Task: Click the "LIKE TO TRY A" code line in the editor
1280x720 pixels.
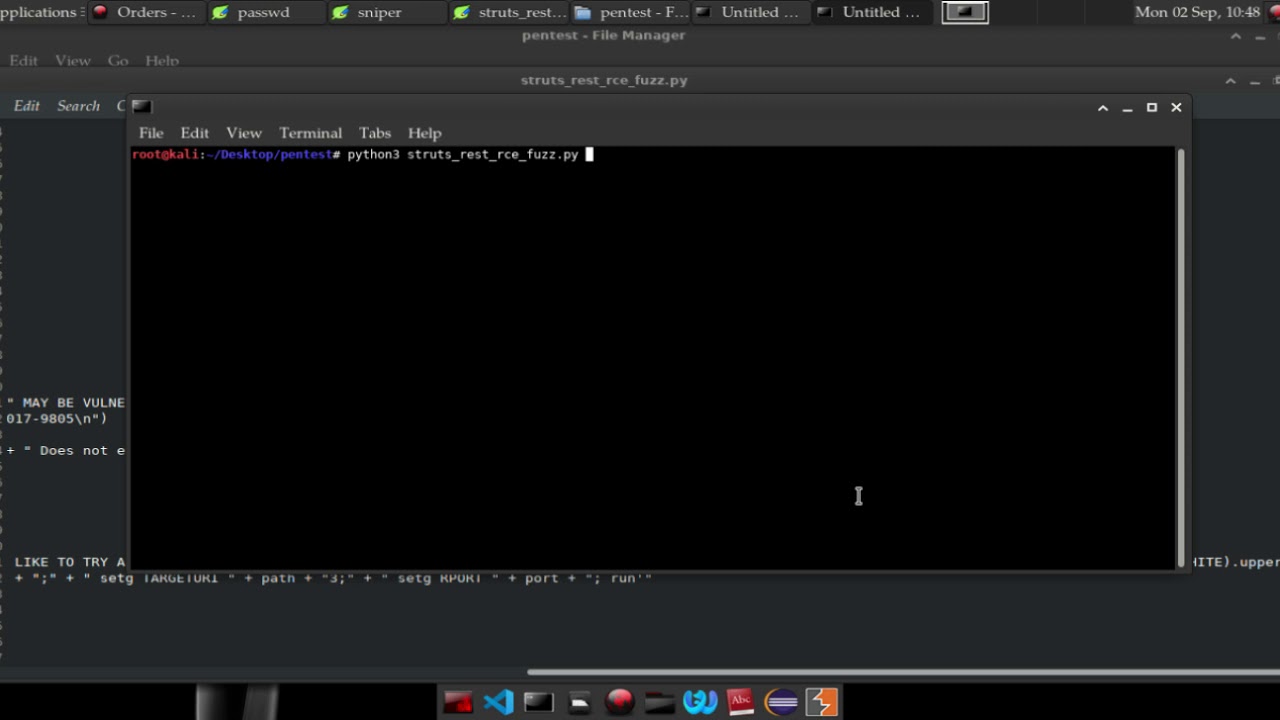Action: [x=70, y=563]
